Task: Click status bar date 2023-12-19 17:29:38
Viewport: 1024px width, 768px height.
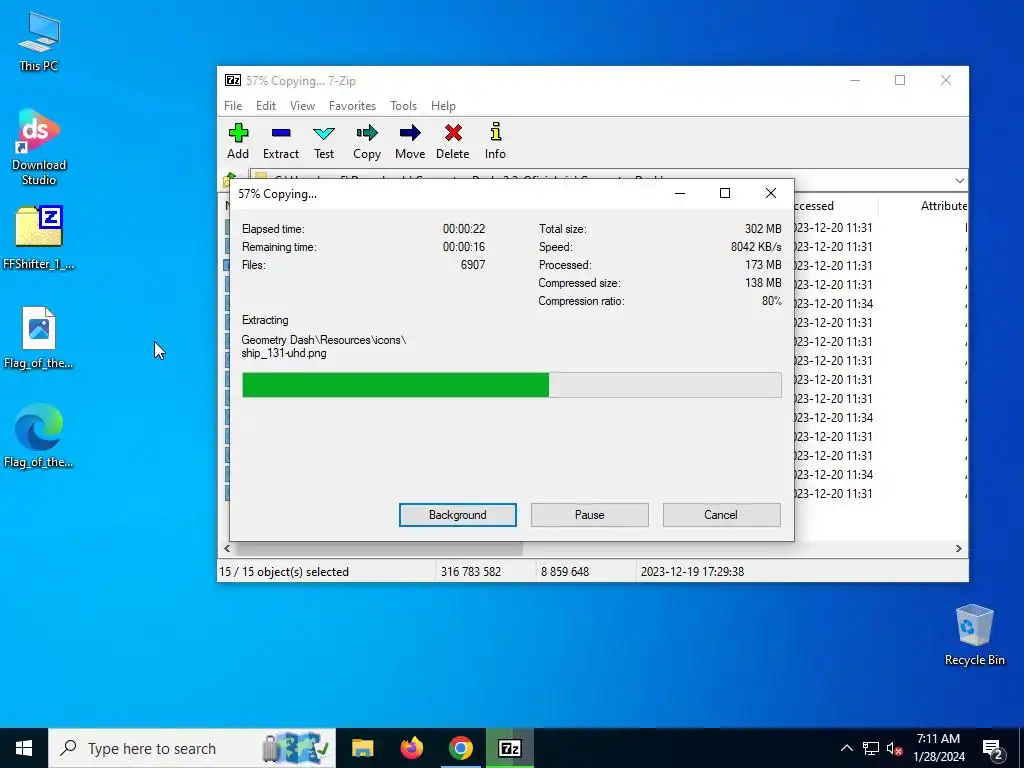Action: coord(692,571)
